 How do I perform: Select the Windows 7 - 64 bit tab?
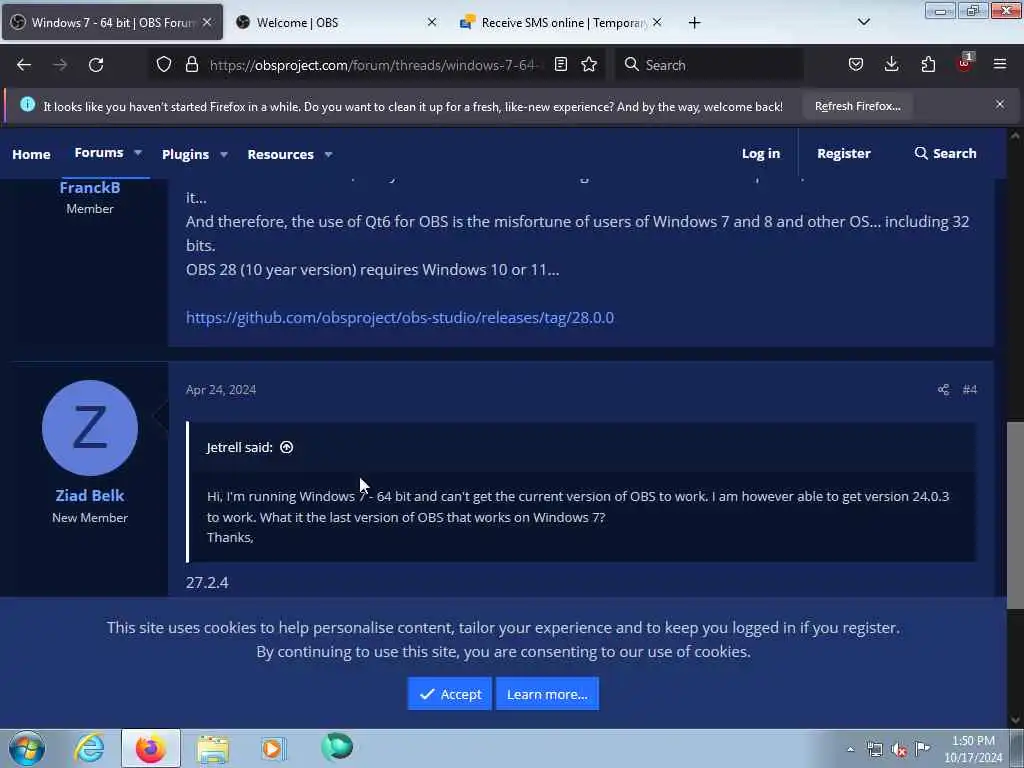pos(112,23)
